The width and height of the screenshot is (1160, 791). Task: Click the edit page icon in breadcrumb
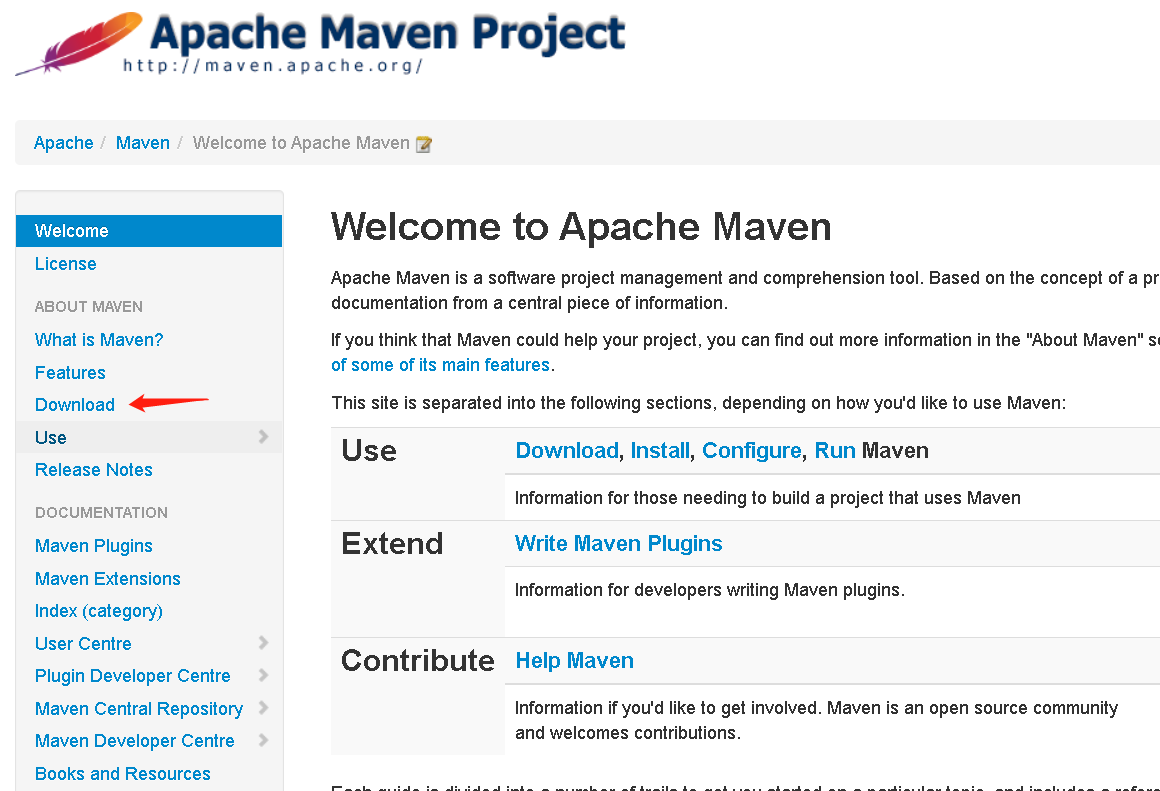pos(423,144)
